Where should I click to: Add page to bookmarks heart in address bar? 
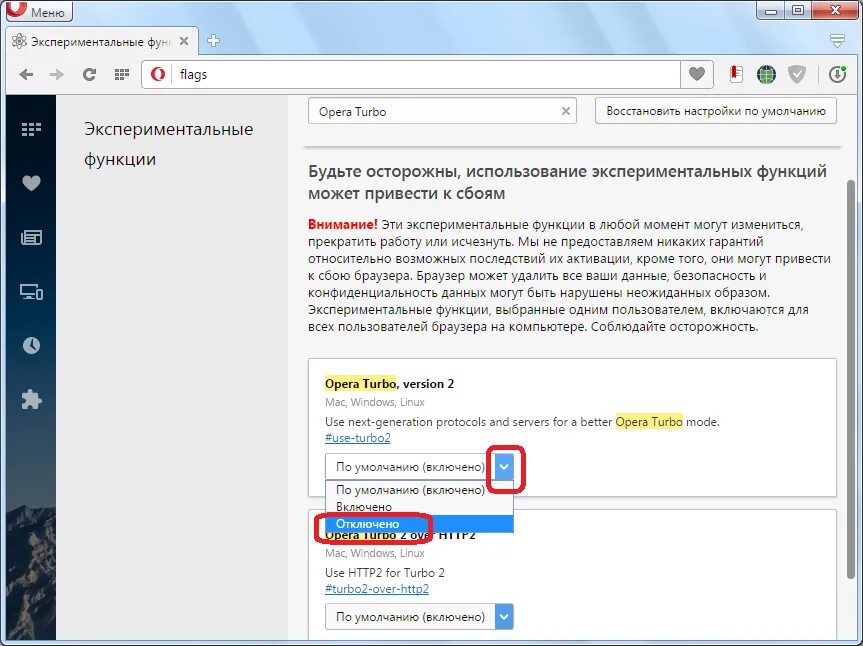click(x=697, y=74)
